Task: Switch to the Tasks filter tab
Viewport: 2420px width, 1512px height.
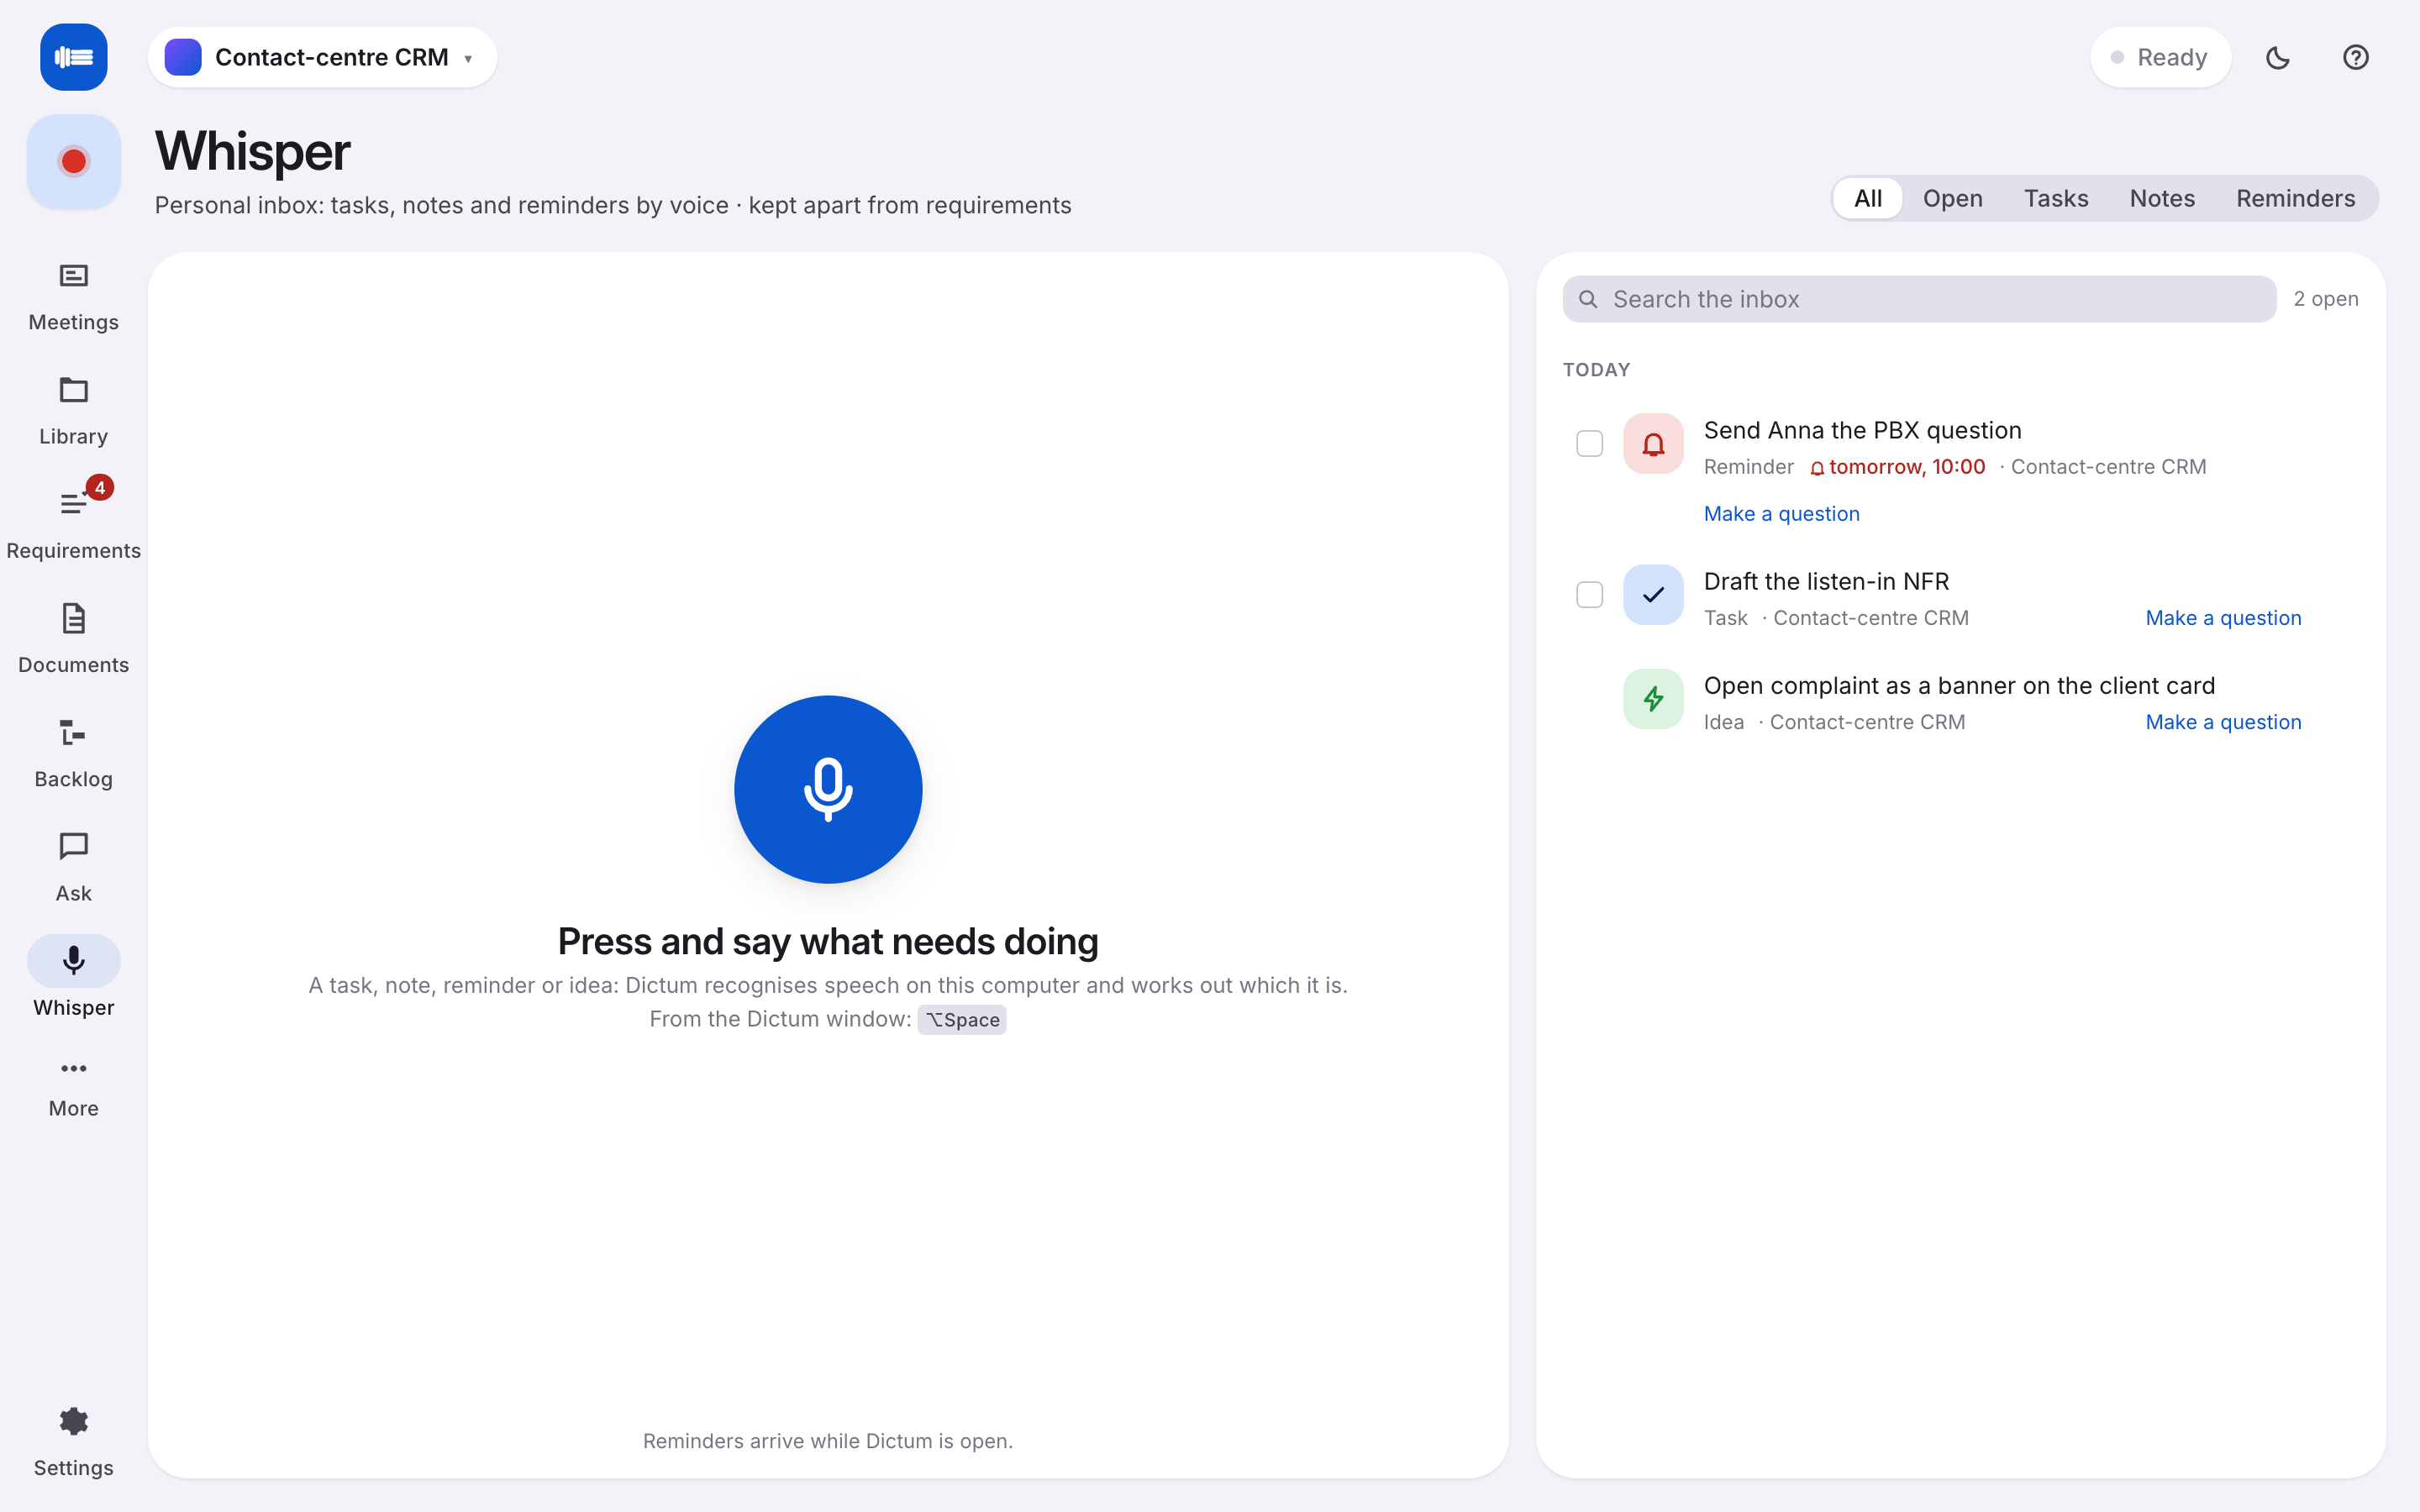Action: pos(2056,198)
